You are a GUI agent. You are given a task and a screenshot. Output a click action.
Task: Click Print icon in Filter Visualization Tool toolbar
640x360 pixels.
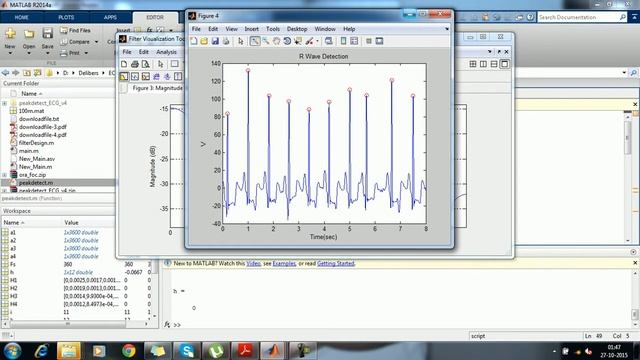(135, 64)
